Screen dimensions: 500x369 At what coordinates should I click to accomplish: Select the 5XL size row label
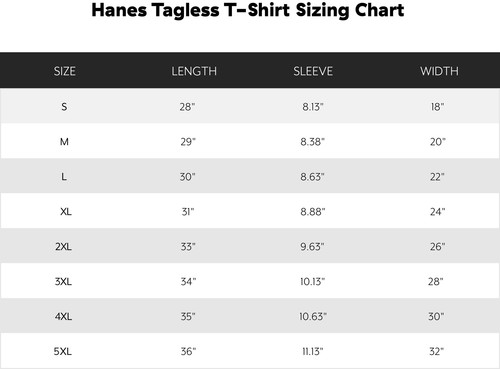coord(63,351)
